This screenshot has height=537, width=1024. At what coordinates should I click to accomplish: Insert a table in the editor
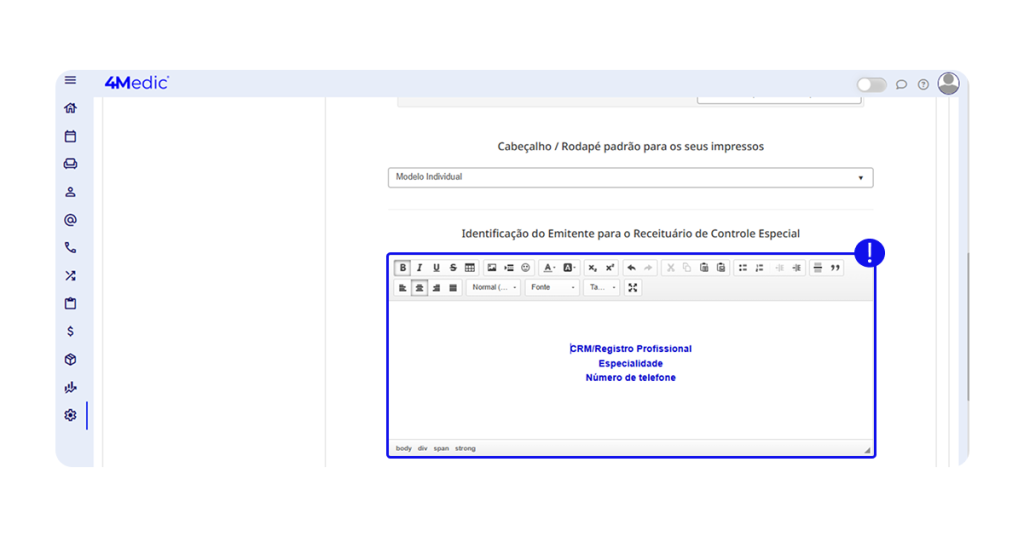click(470, 268)
